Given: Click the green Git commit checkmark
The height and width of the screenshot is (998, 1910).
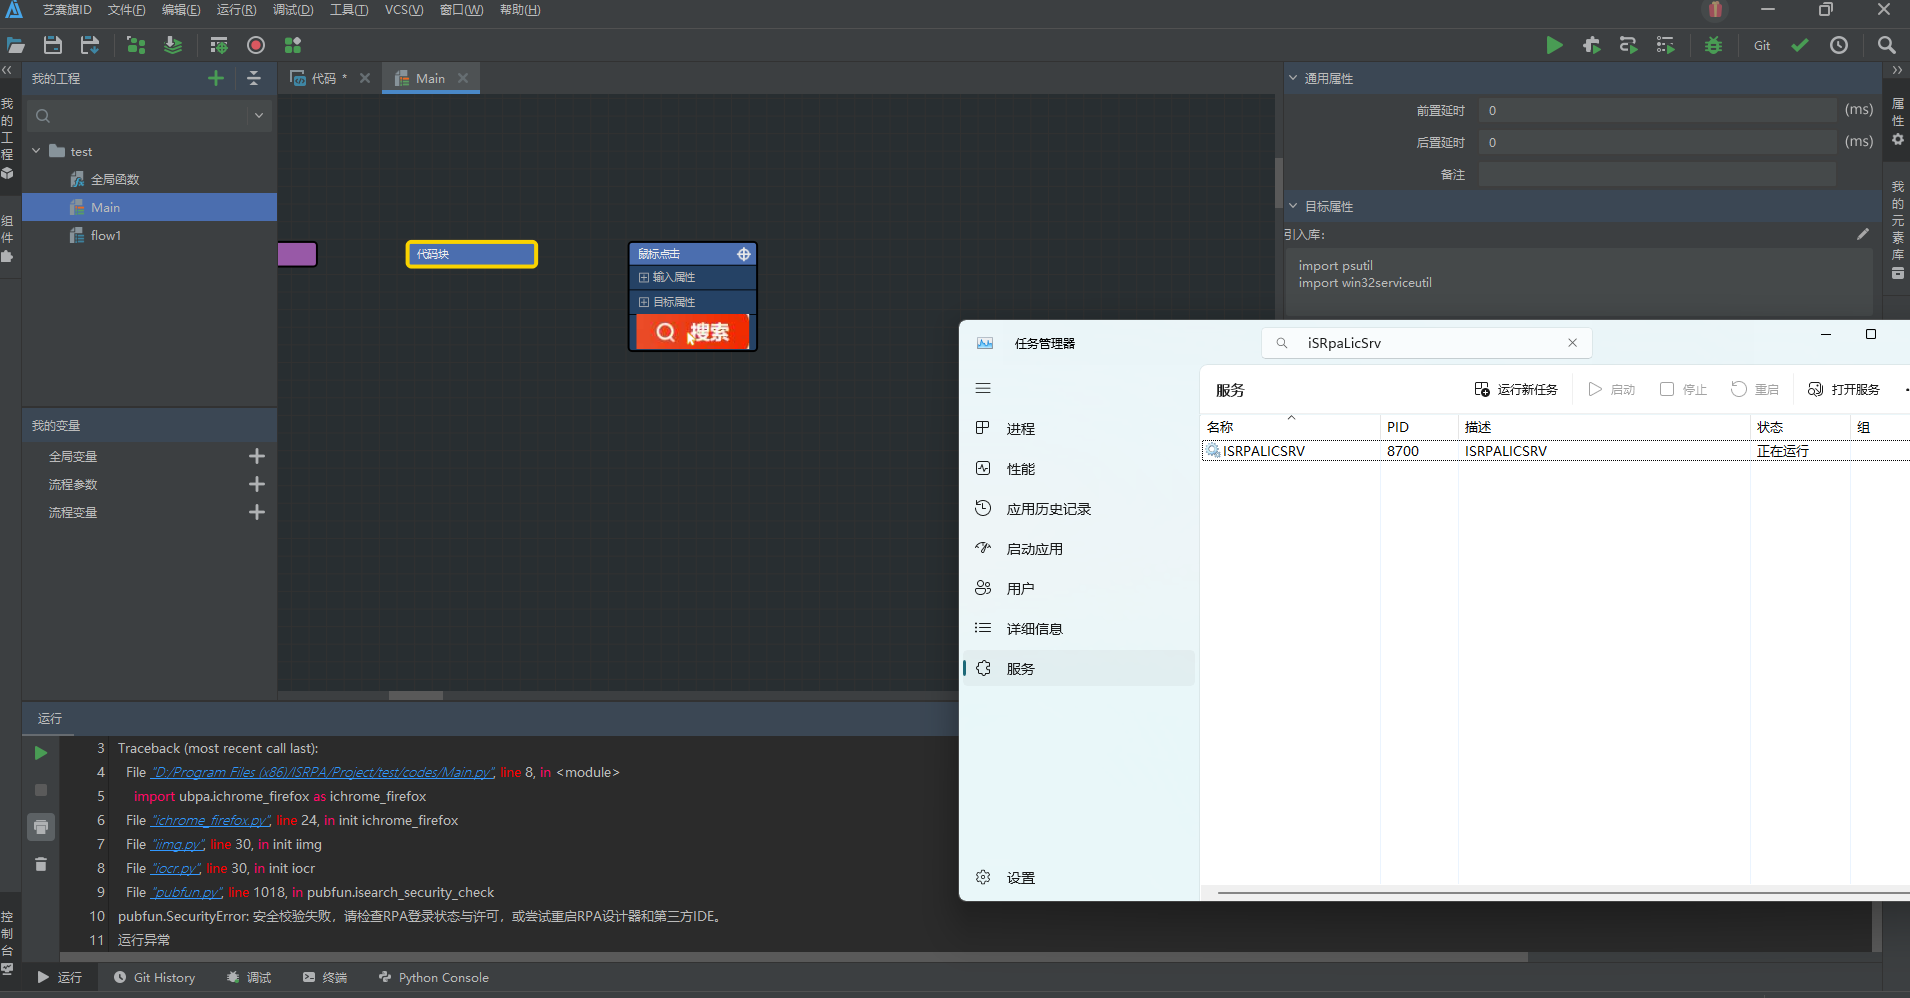Looking at the screenshot, I should (1800, 45).
